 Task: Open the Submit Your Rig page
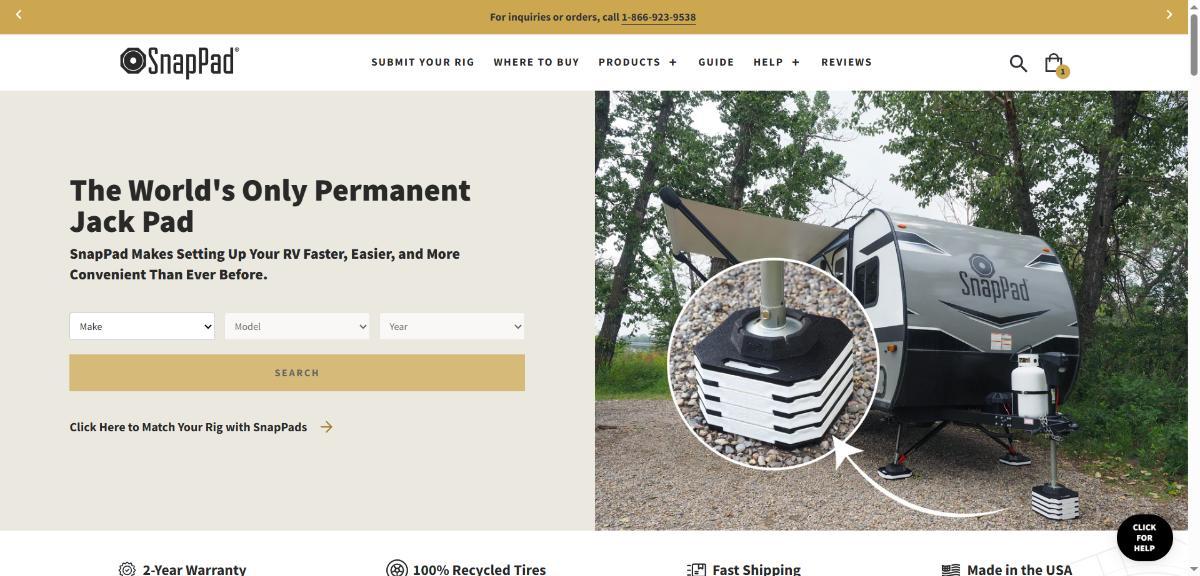(423, 62)
